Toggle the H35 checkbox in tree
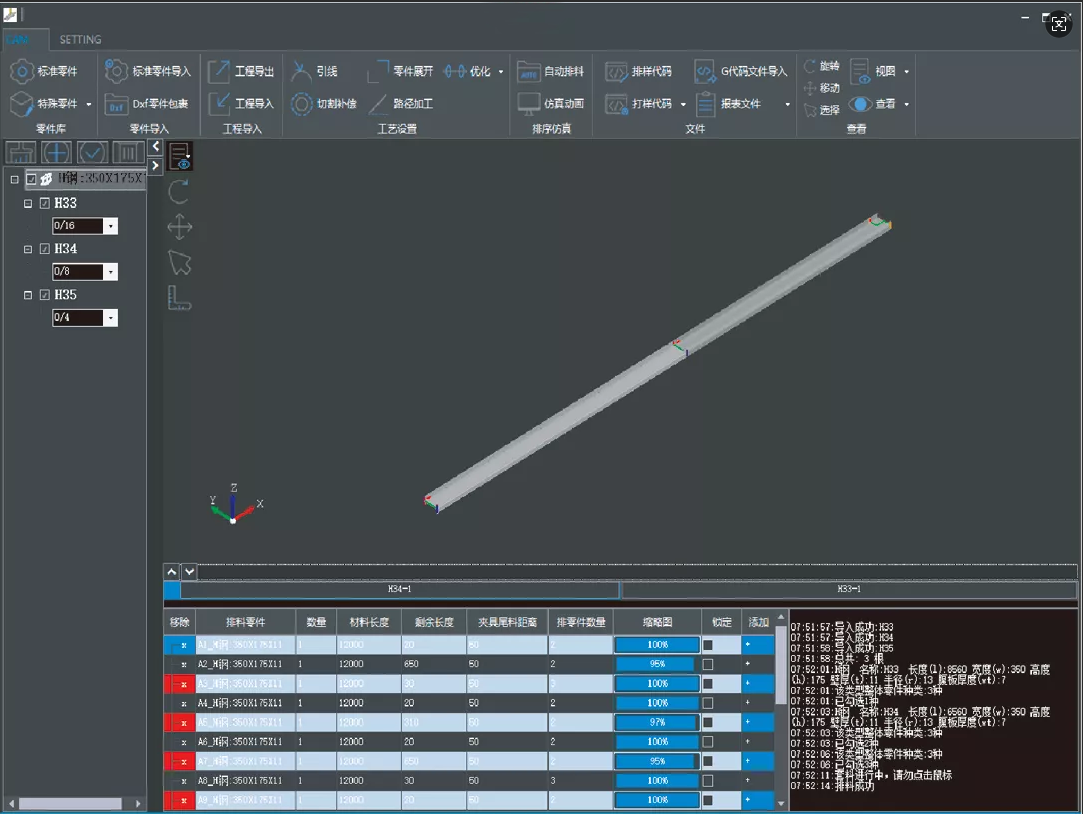This screenshot has width=1083, height=814. pos(45,295)
